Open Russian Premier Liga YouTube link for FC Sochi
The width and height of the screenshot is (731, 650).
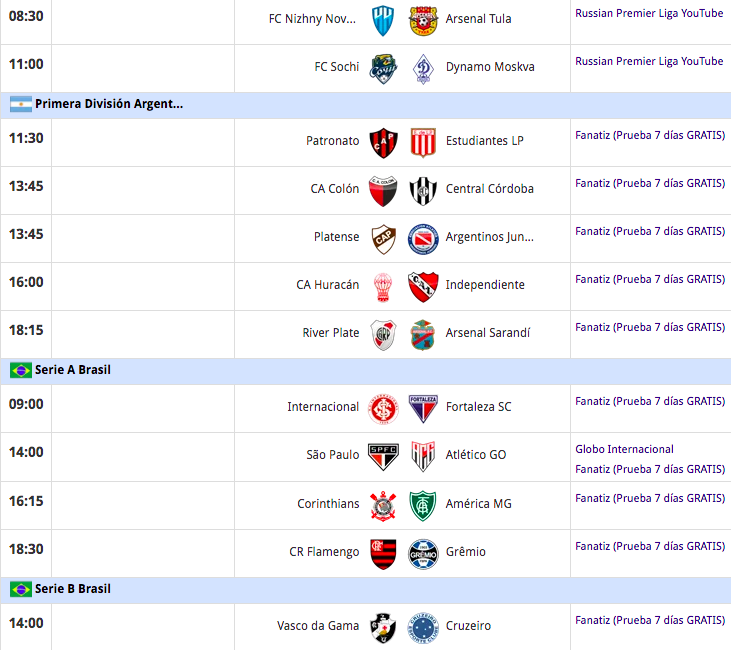649,61
